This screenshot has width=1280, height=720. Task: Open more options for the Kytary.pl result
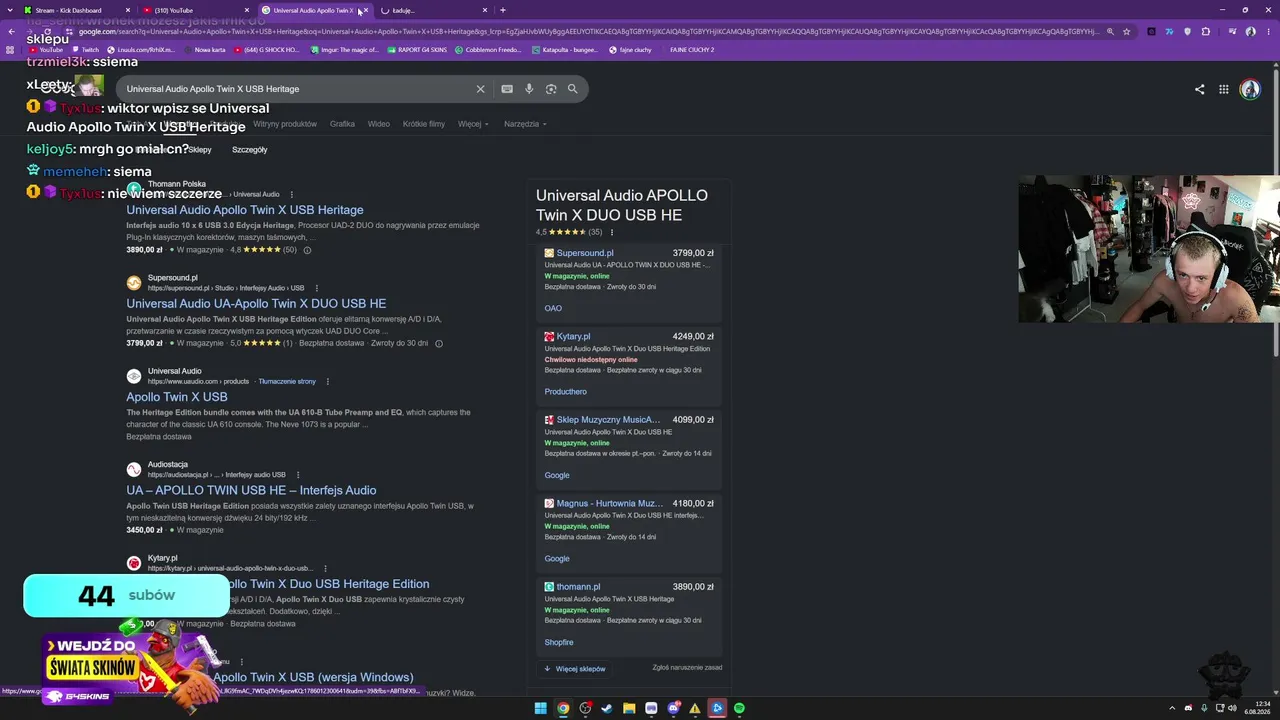(324, 568)
